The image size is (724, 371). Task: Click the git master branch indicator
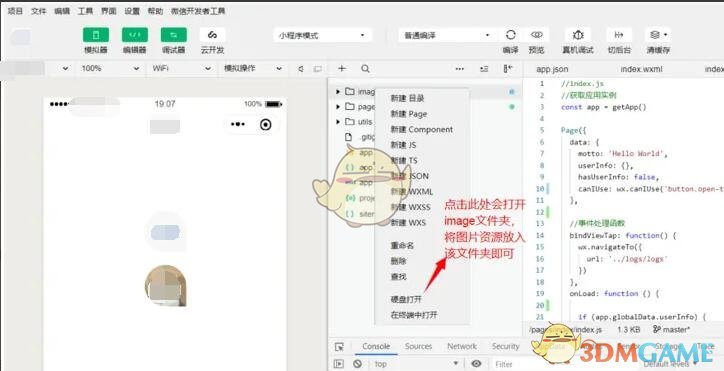click(x=671, y=329)
